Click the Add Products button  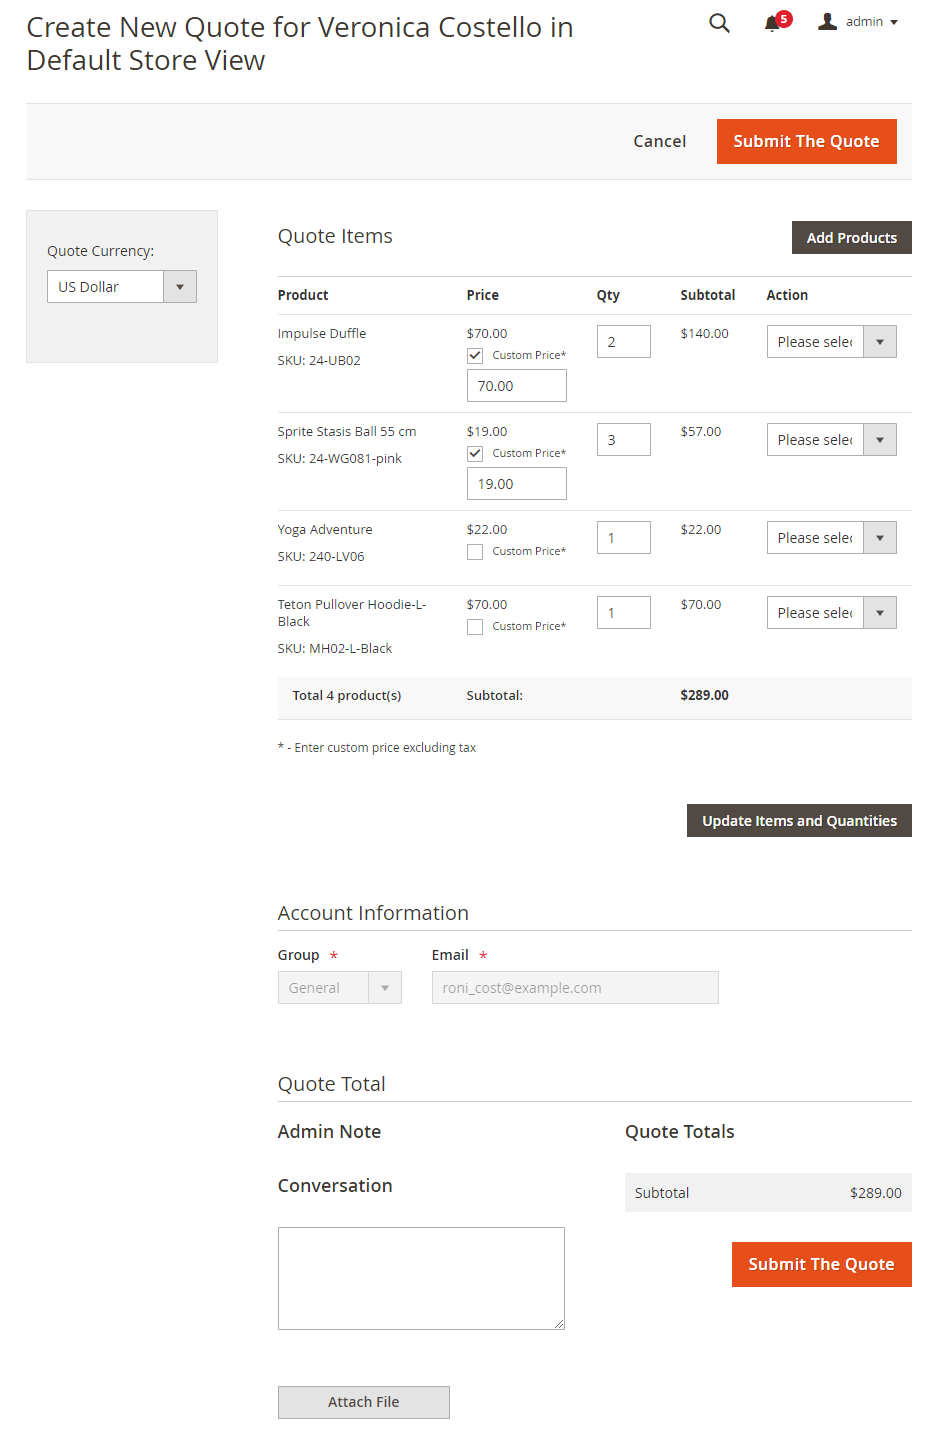click(x=851, y=238)
